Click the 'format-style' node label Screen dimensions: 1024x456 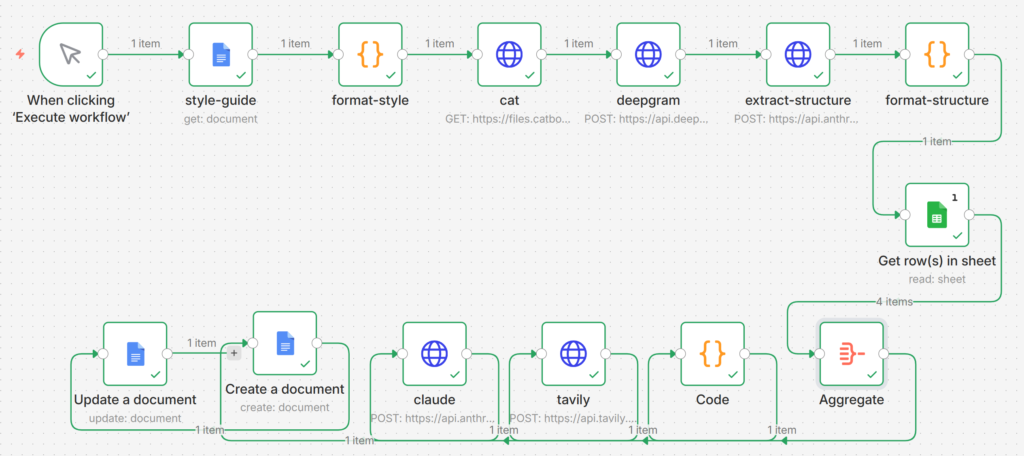(x=370, y=101)
